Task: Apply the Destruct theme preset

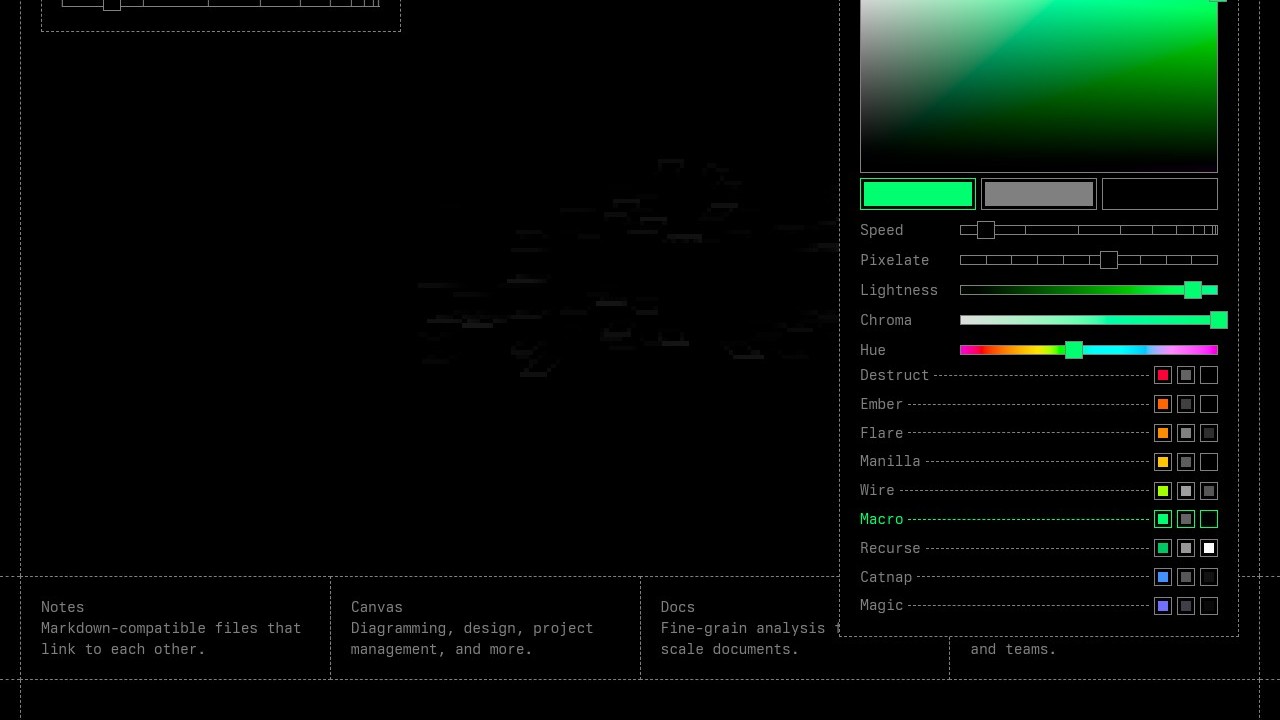Action: (x=894, y=375)
